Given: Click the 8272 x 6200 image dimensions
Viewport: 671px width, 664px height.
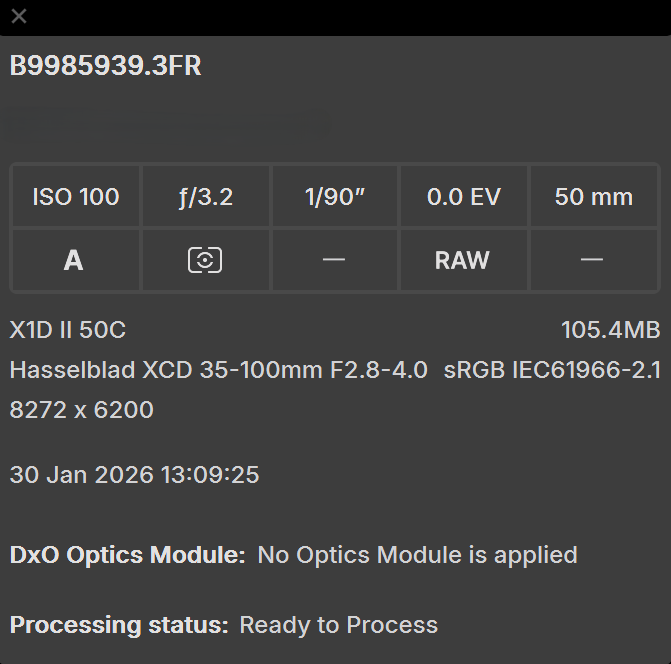Looking at the screenshot, I should [x=82, y=409].
